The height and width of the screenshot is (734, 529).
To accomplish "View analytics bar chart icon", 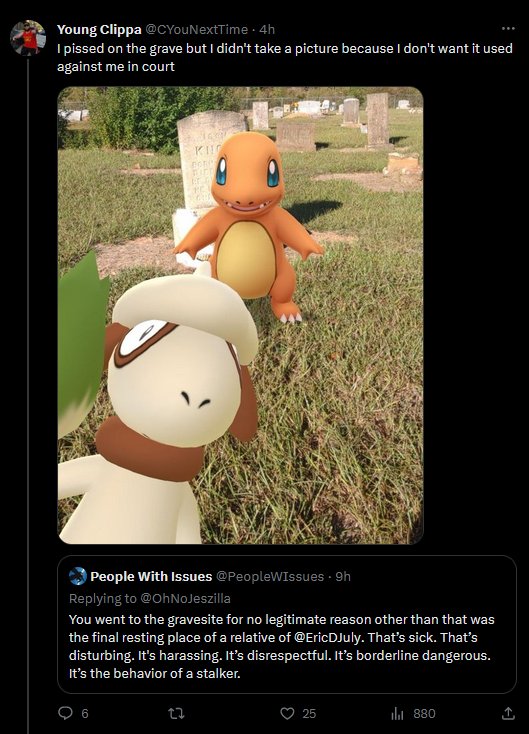I will (x=397, y=713).
